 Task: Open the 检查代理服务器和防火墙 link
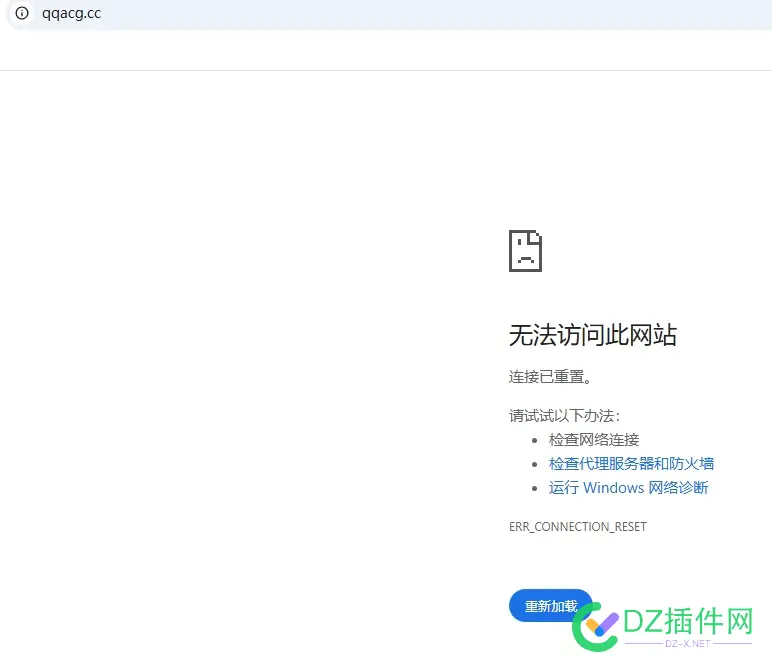[631, 463]
